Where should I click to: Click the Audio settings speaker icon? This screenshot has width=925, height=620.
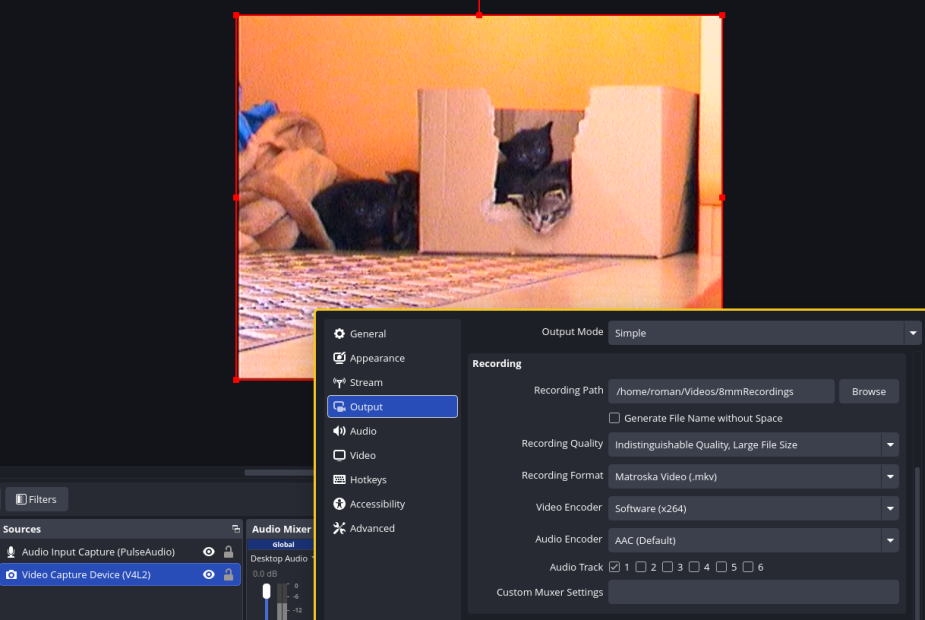[340, 431]
